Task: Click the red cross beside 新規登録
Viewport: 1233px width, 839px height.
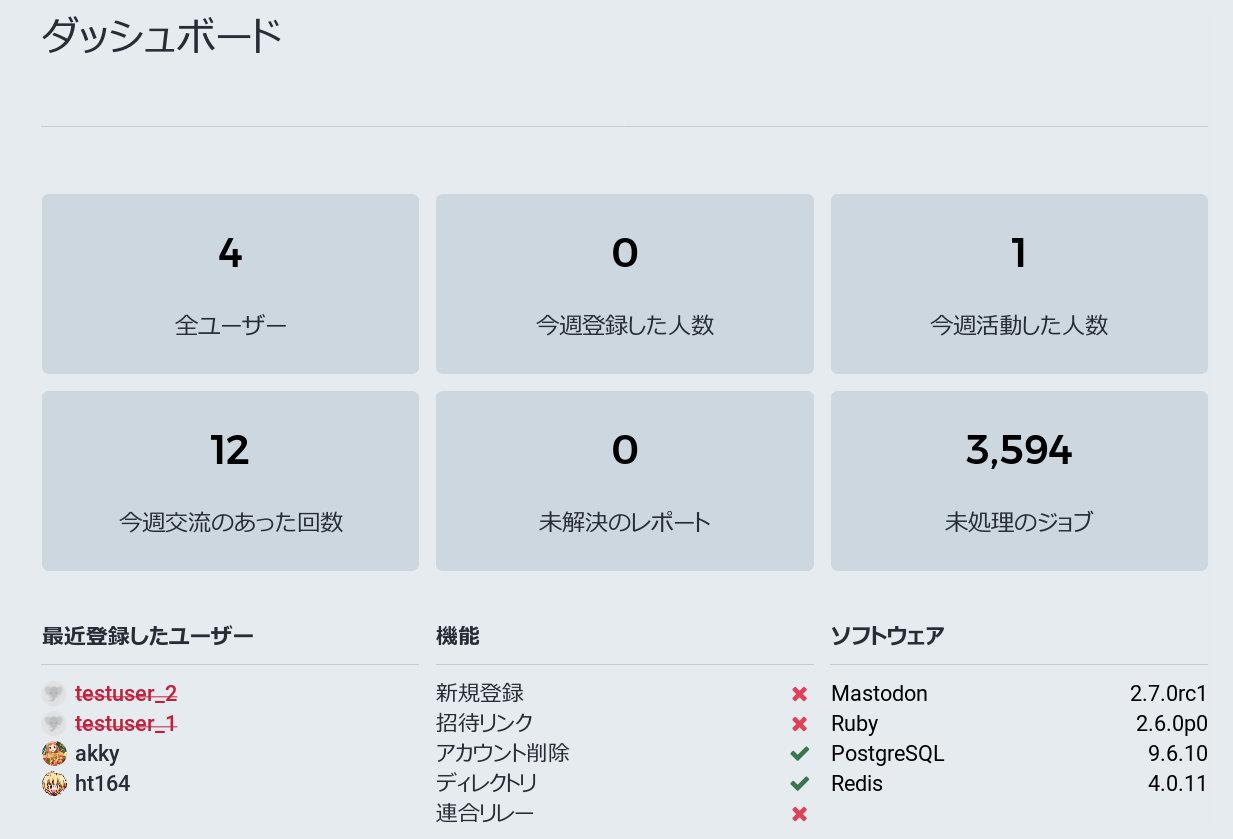Action: (x=799, y=694)
